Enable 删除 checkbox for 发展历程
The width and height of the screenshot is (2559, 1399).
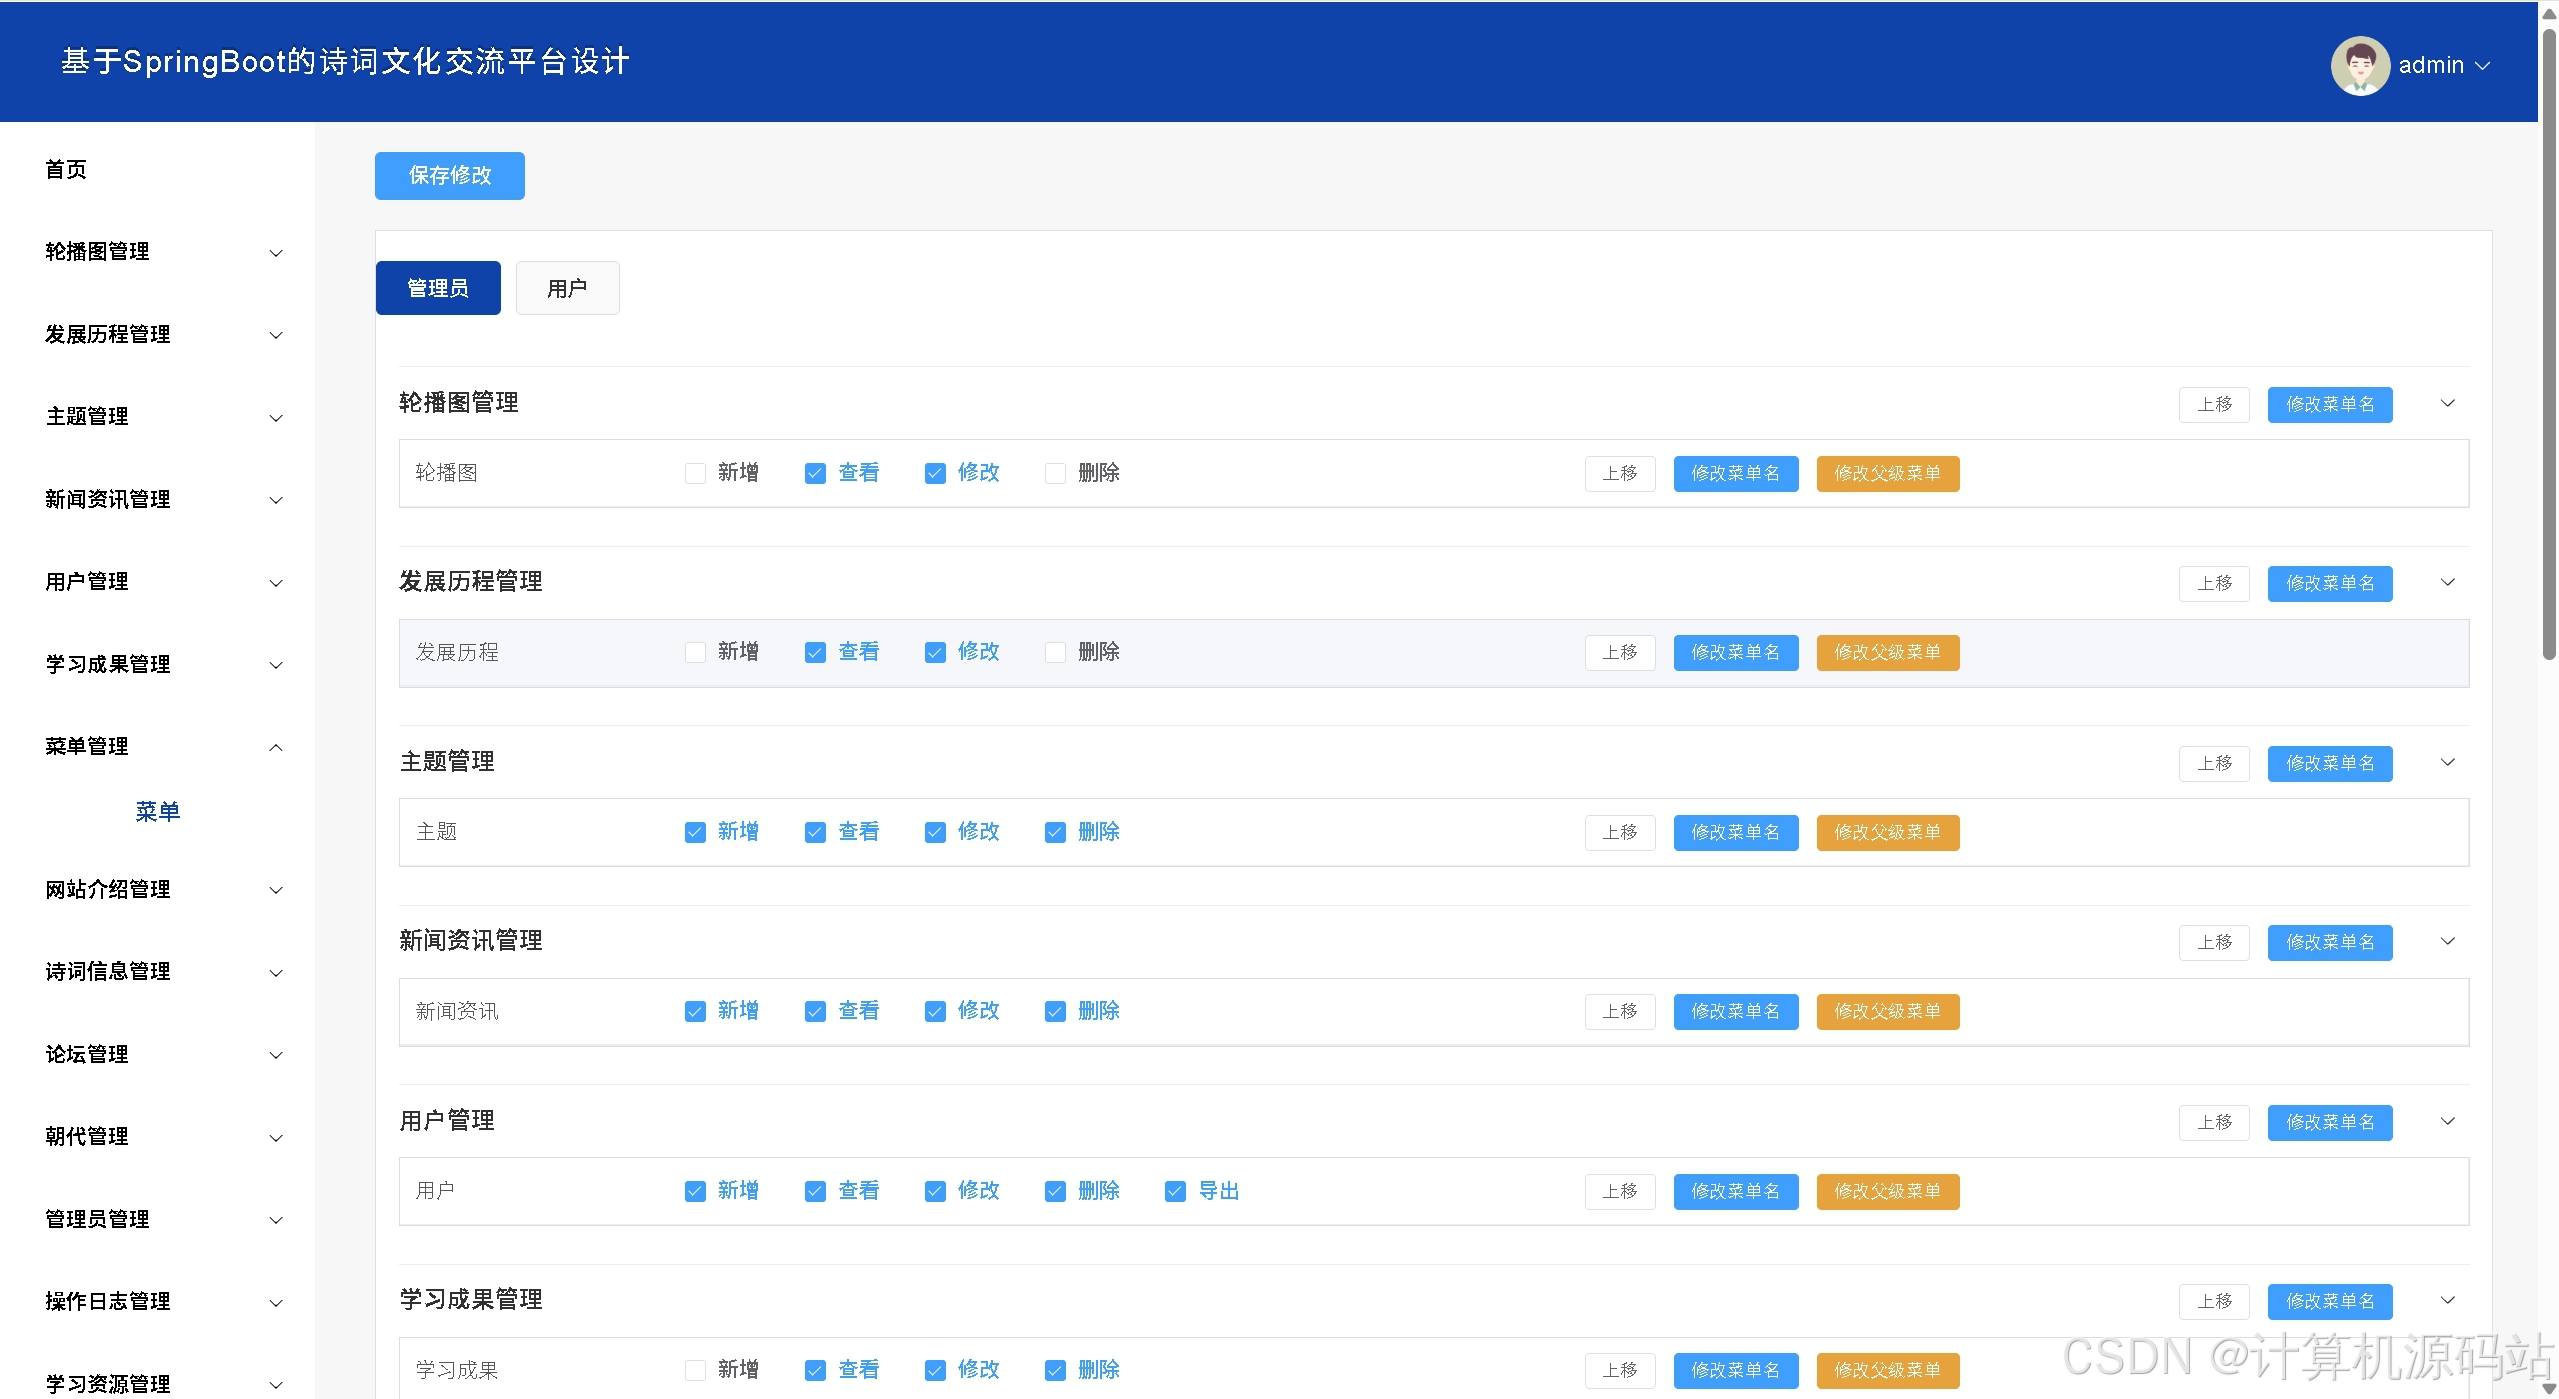[1055, 652]
